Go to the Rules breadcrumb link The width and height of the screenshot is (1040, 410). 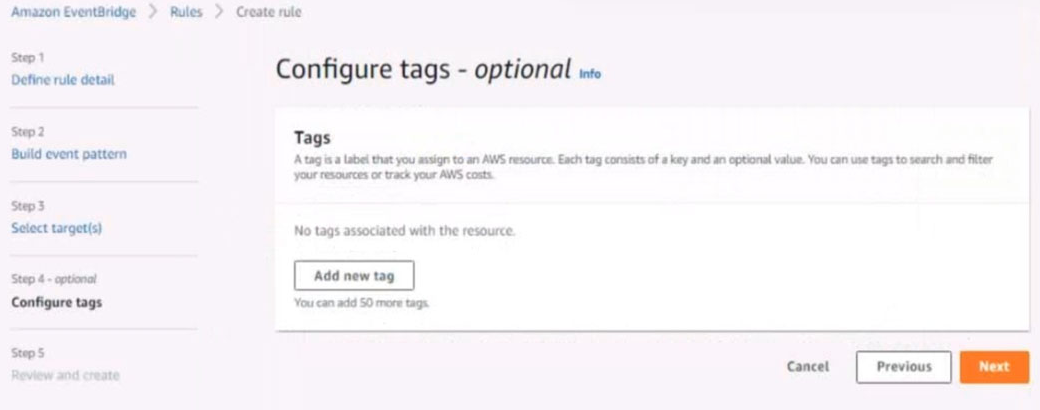(x=186, y=12)
